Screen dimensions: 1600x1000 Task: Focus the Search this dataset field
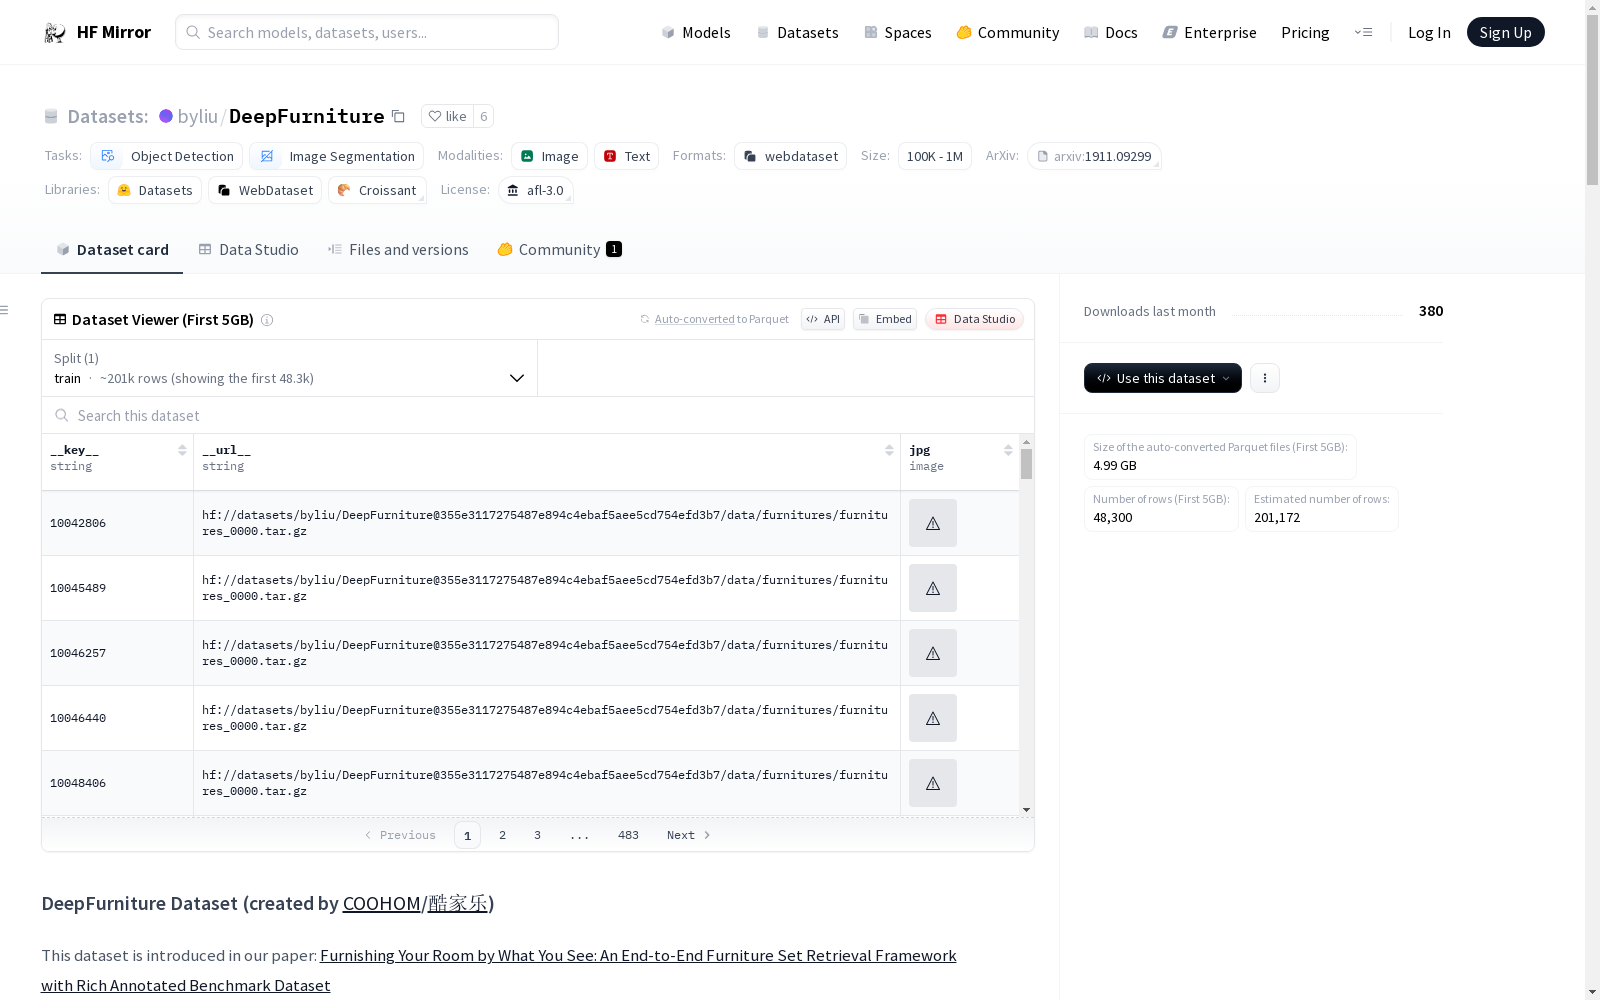(538, 415)
